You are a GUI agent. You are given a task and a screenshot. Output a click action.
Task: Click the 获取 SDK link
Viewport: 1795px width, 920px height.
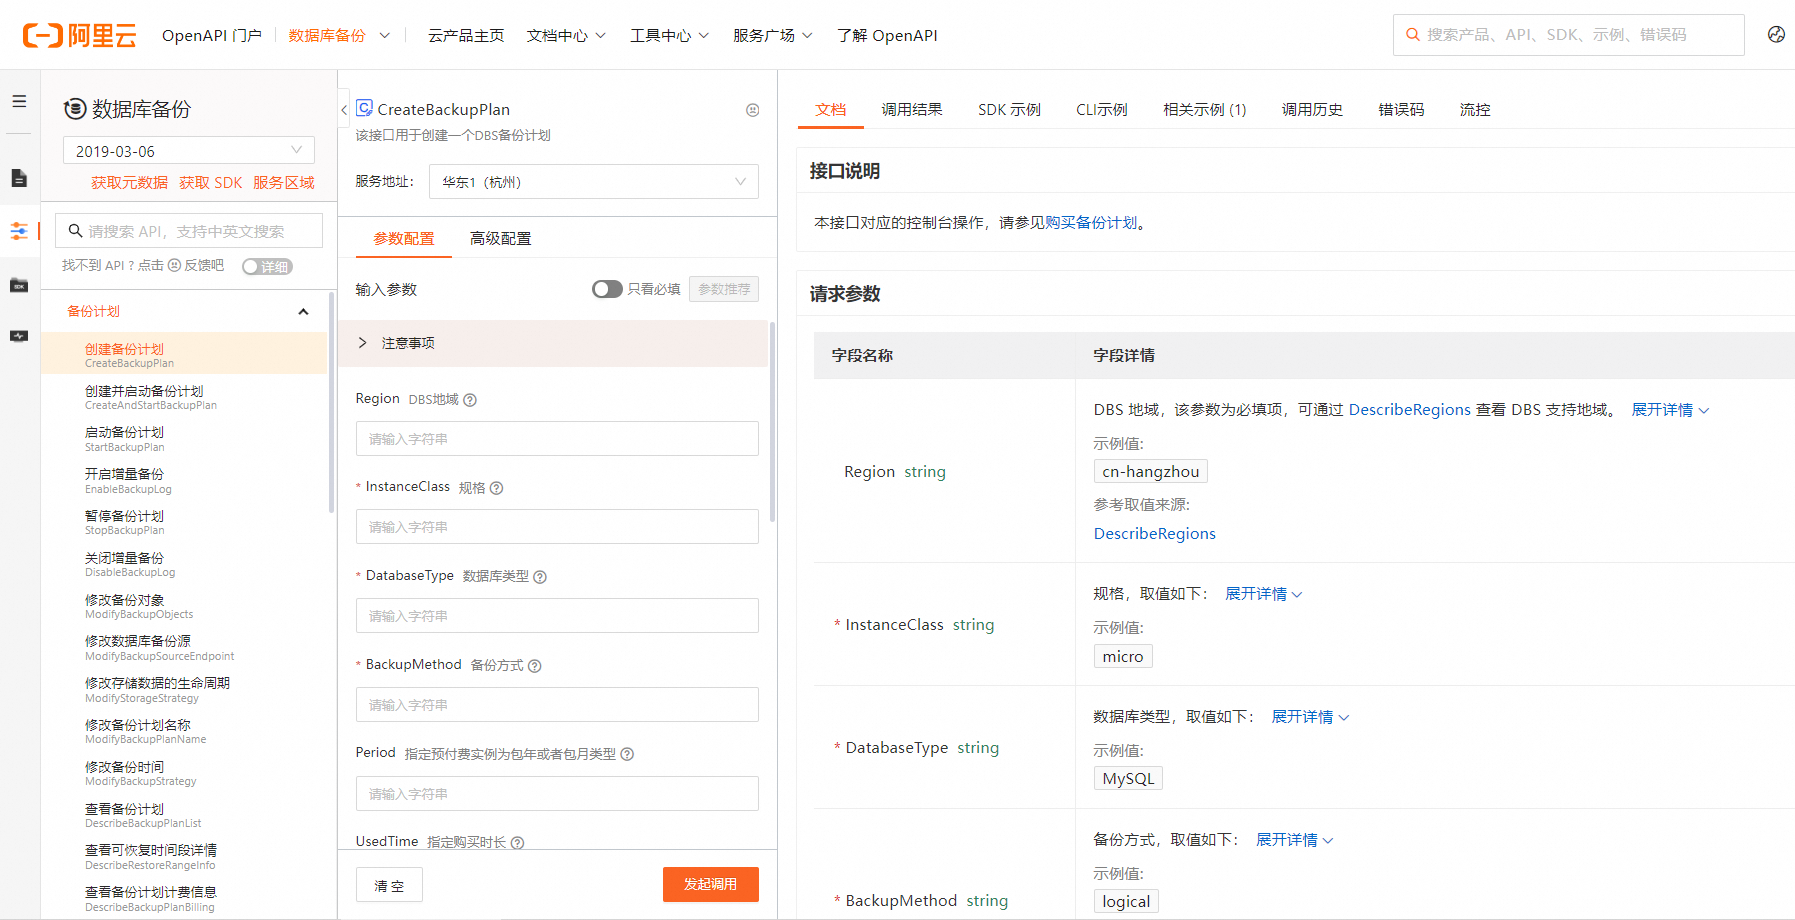[x=211, y=183]
